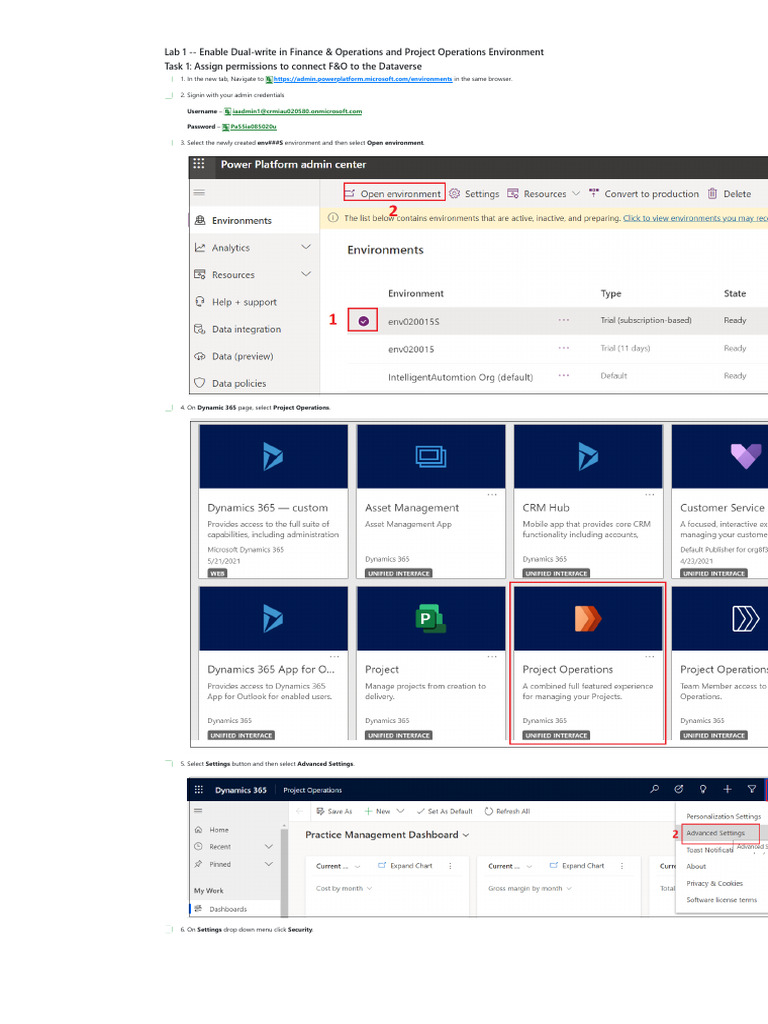The height and width of the screenshot is (1024, 768).
Task: Click the plus quick-create icon
Action: pyautogui.click(x=727, y=789)
